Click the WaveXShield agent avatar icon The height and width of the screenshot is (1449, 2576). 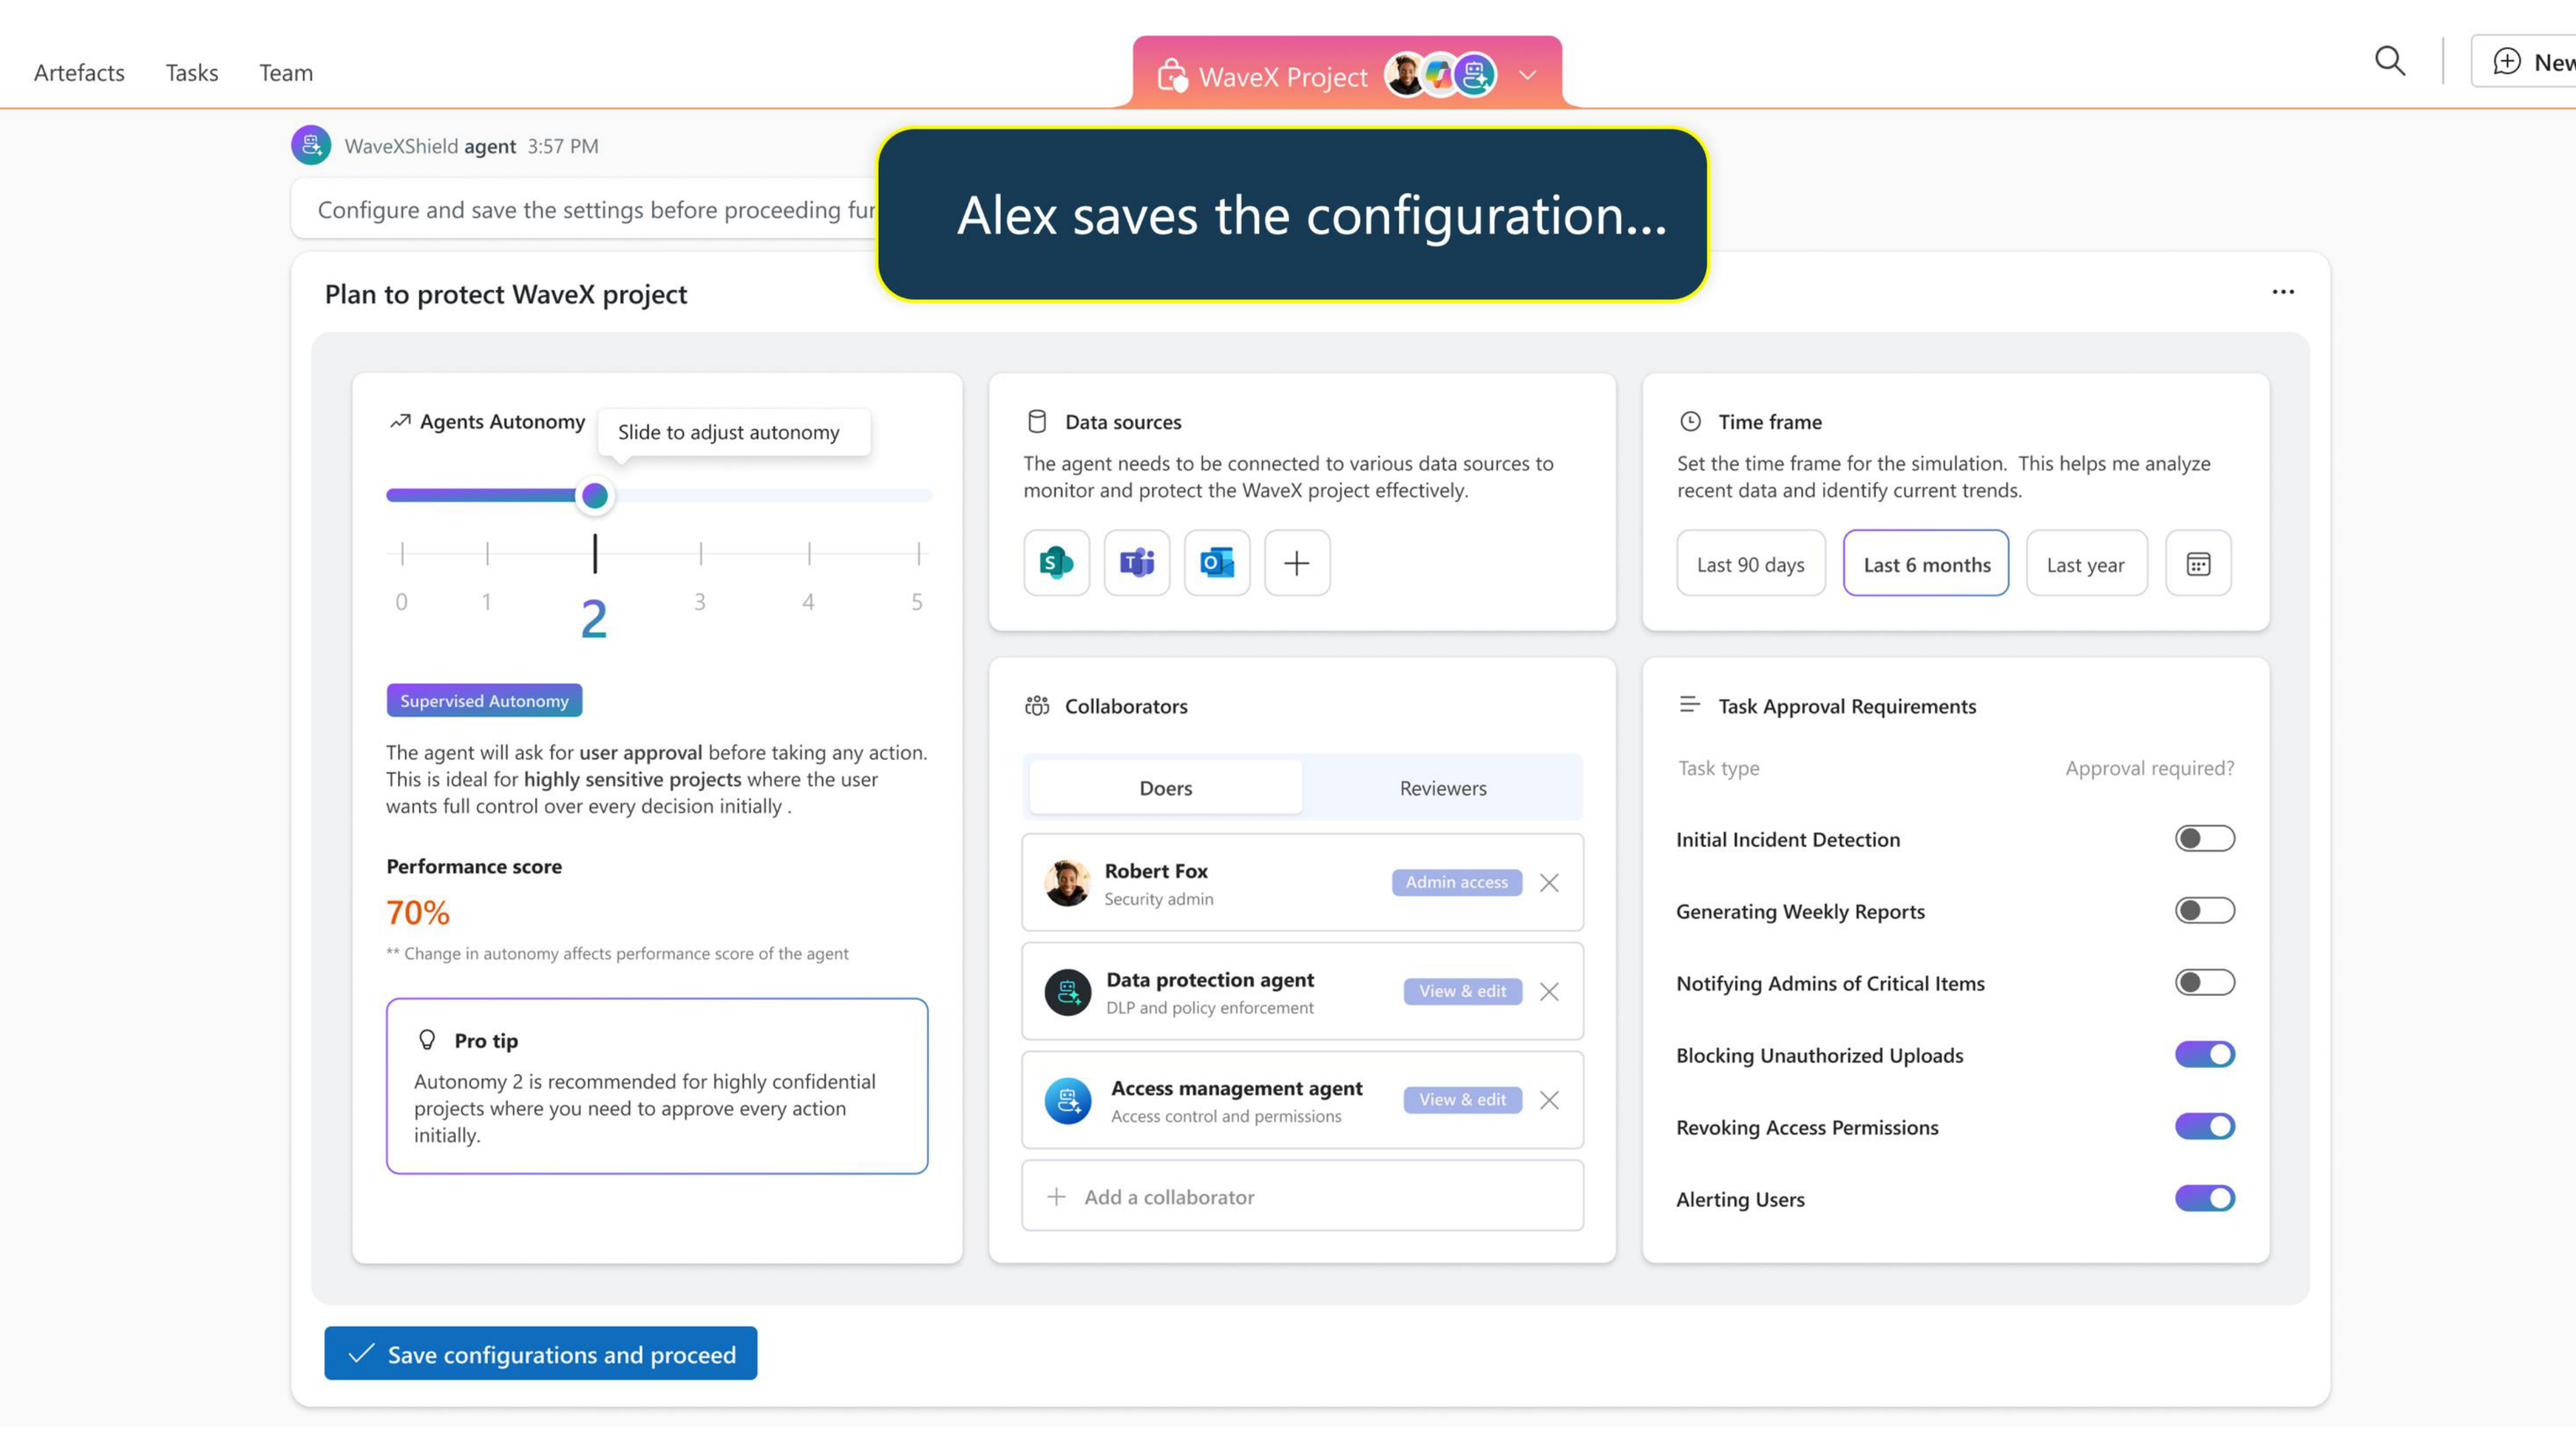(x=311, y=145)
